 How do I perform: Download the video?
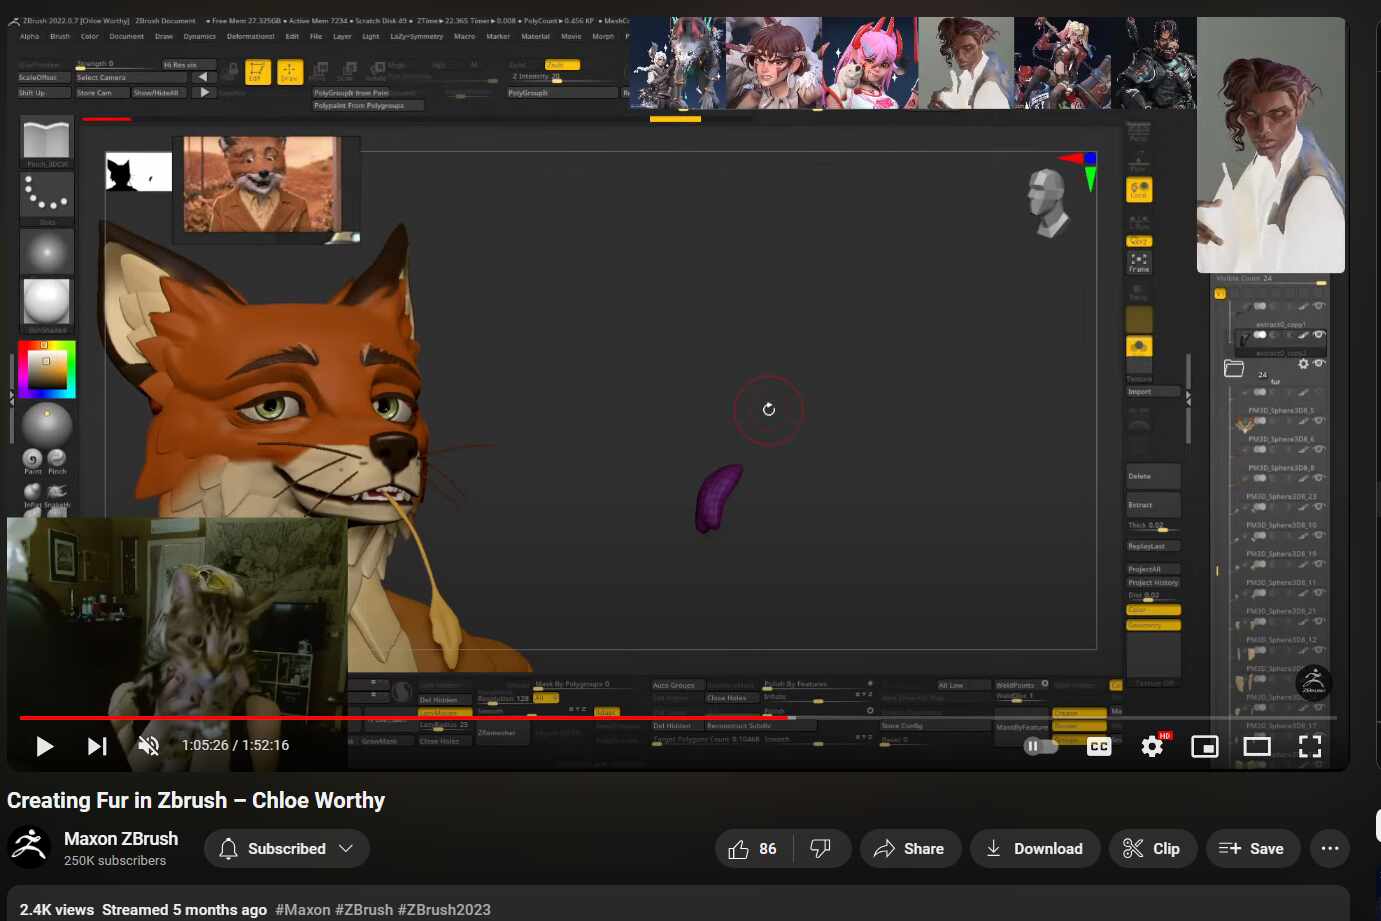tap(1035, 849)
